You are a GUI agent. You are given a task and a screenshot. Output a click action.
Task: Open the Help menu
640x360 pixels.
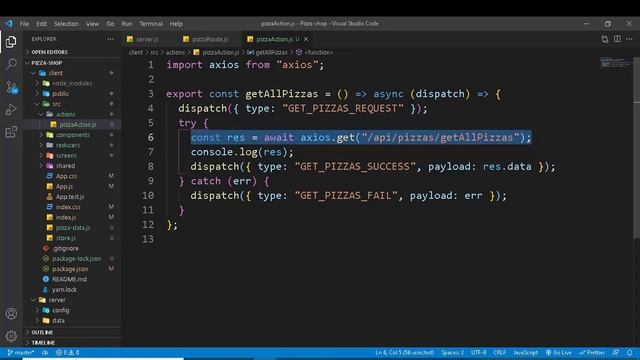coord(176,24)
